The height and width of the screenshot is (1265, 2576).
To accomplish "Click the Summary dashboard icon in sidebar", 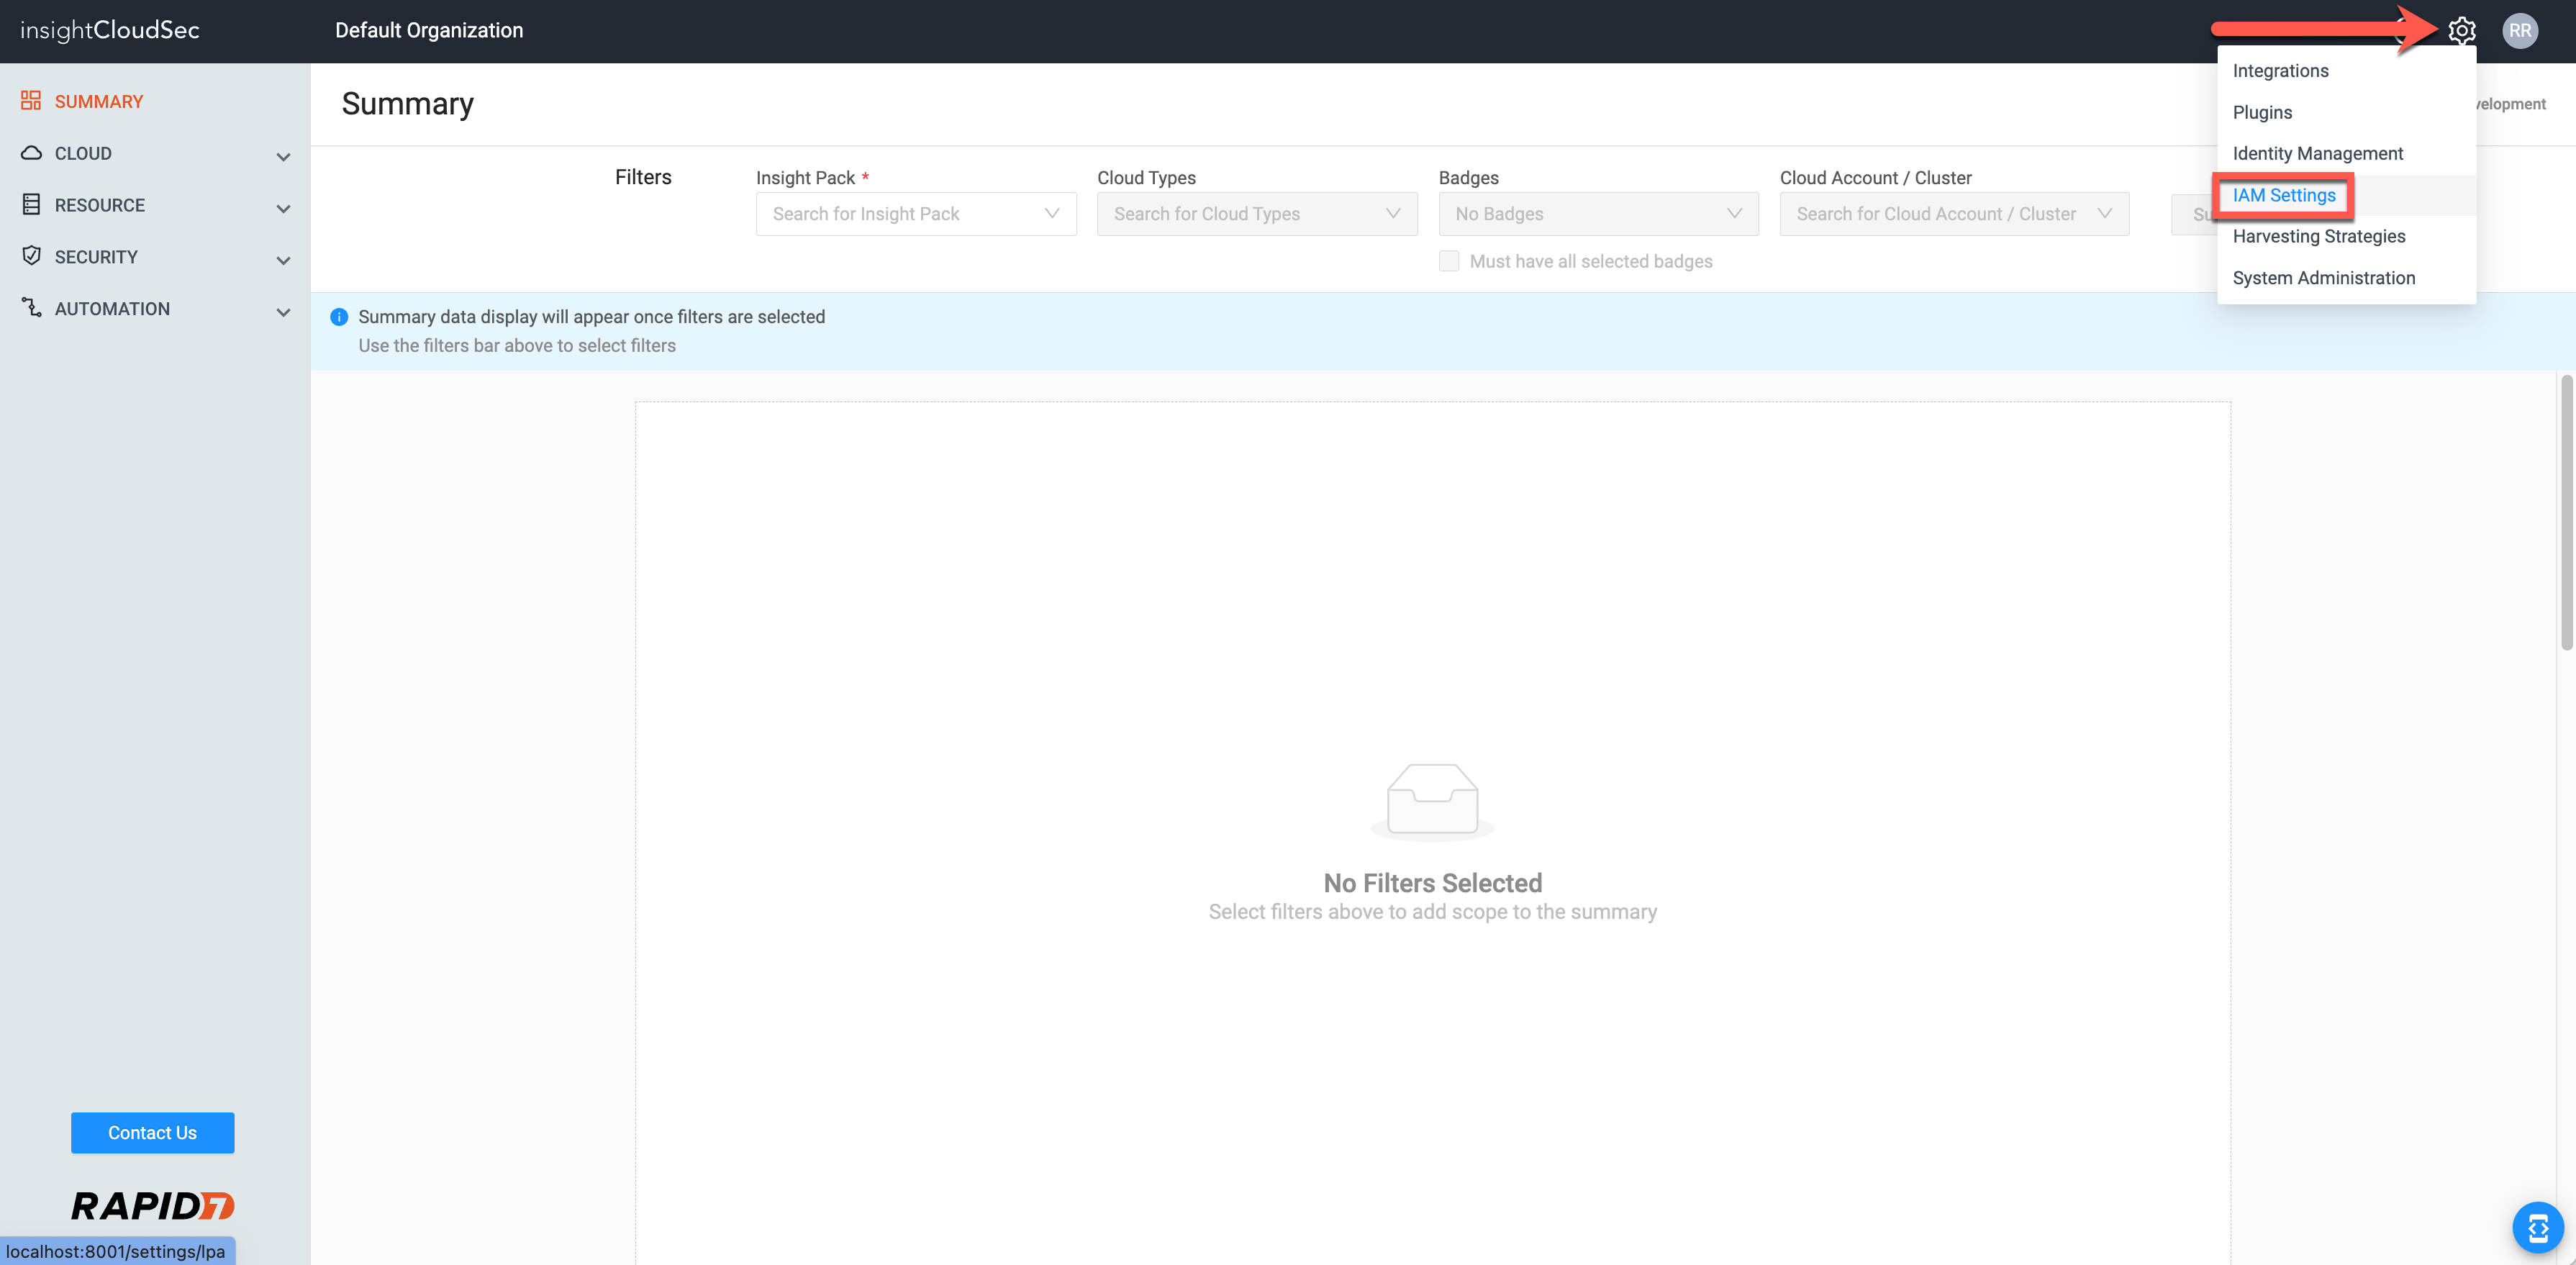I will click(31, 101).
